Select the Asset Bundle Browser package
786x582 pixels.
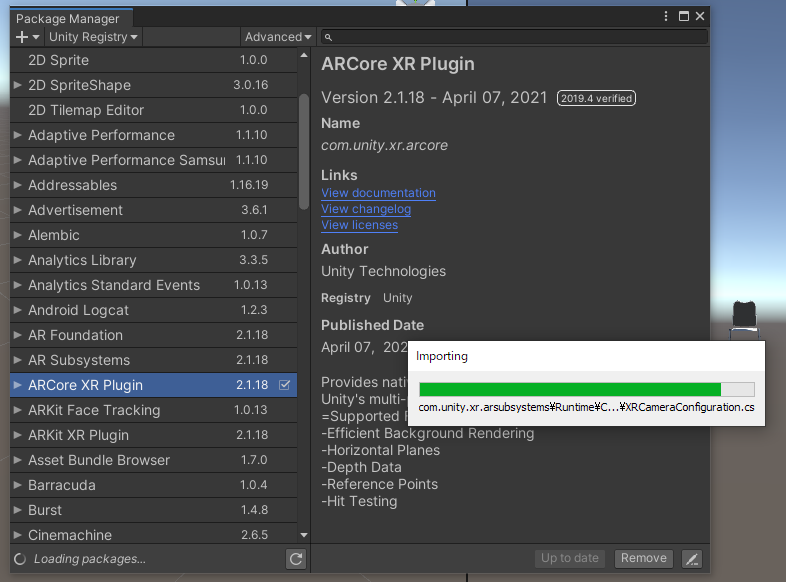click(153, 460)
